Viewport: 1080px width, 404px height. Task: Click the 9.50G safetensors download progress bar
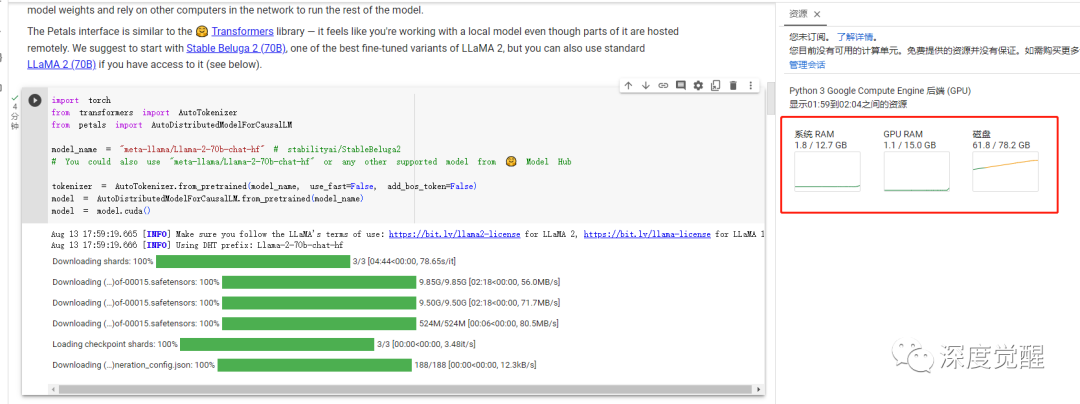tap(319, 303)
